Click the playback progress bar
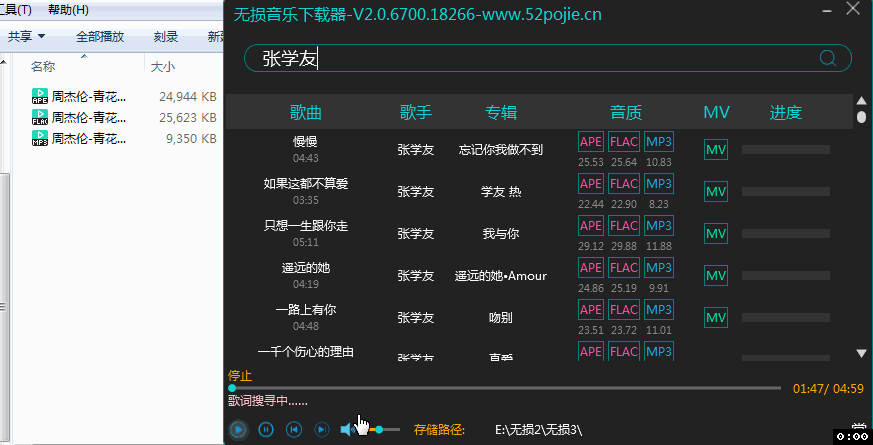Screen dimensions: 873x445 [504, 388]
